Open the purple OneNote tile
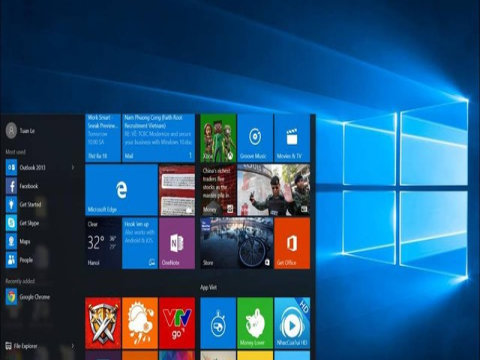Image resolution: width=480 pixels, height=360 pixels. (x=177, y=243)
